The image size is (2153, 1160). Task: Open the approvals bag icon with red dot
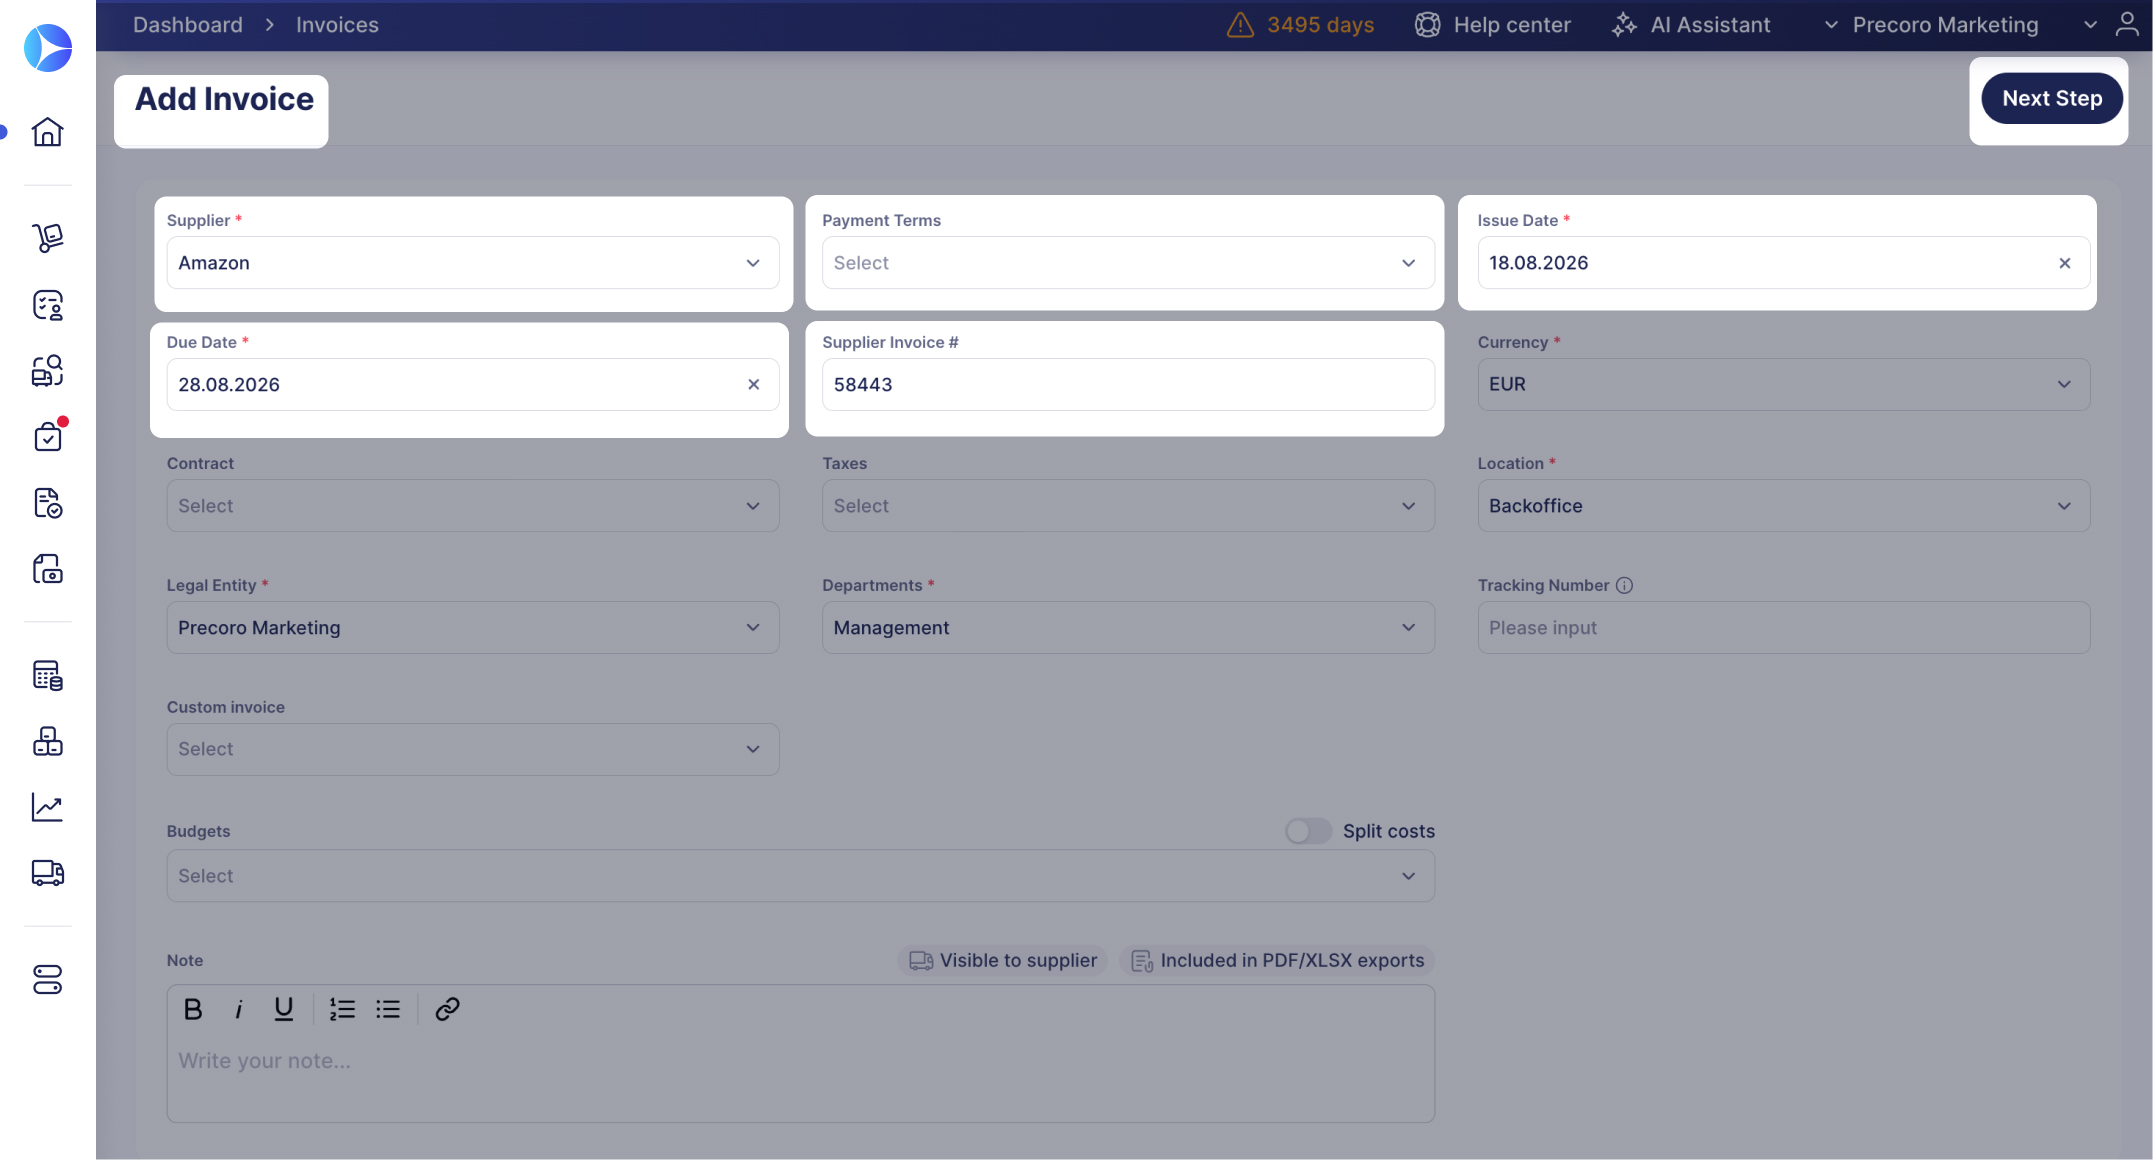tap(47, 437)
